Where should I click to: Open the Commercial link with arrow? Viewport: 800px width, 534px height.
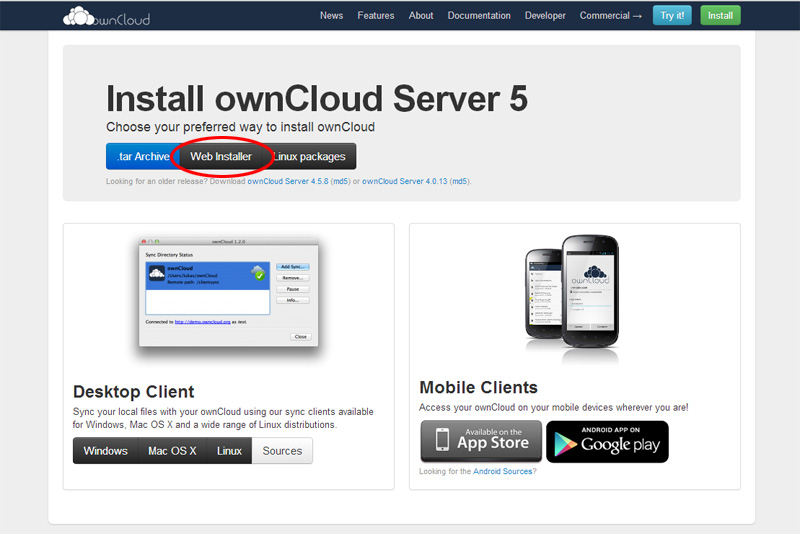(610, 16)
